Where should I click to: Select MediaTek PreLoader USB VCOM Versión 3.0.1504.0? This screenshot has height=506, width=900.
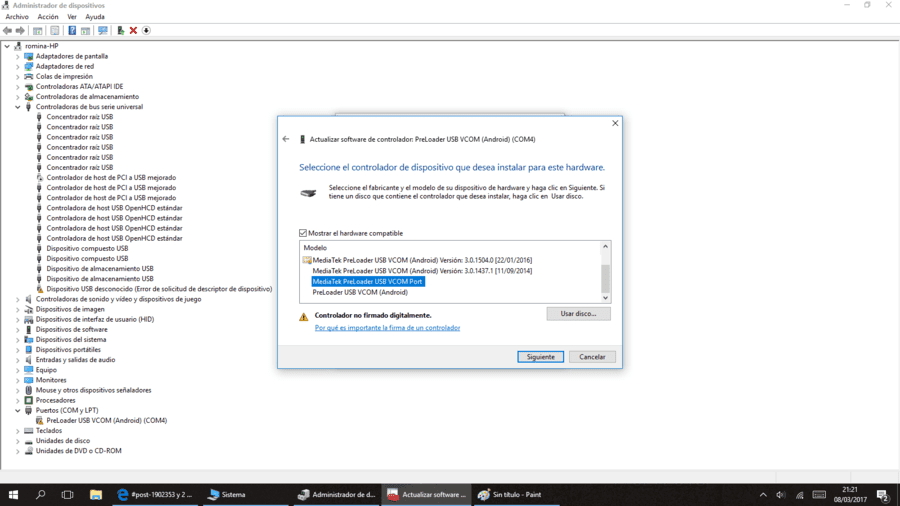click(x=422, y=260)
